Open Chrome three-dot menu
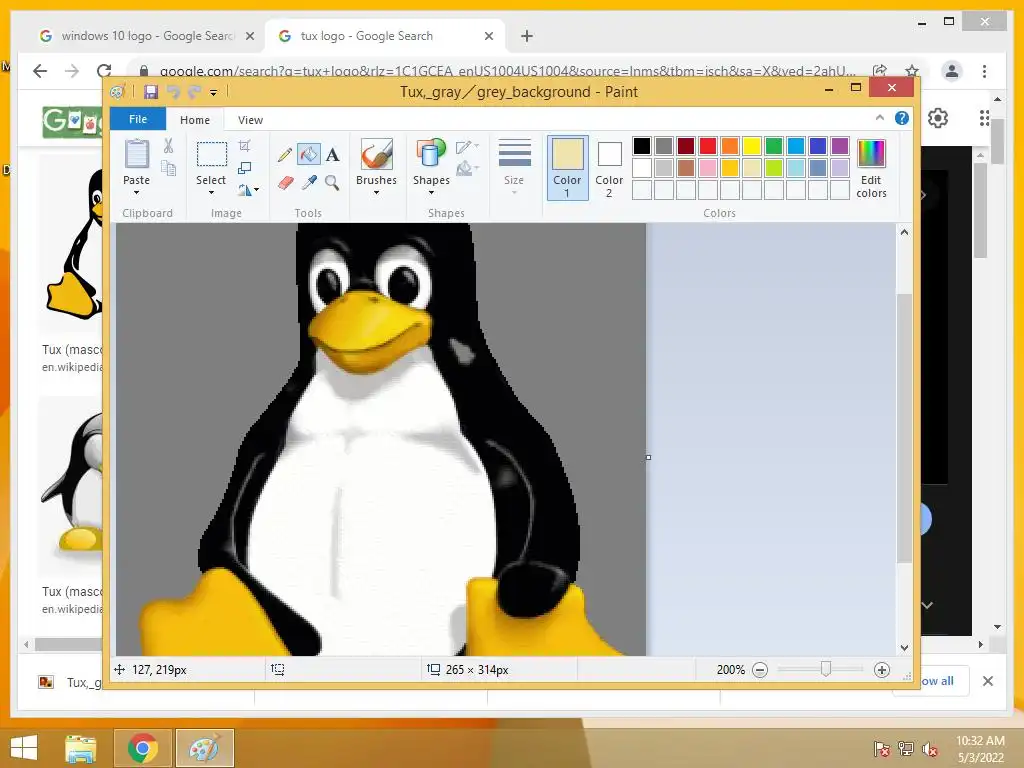Viewport: 1024px width, 768px height. (x=984, y=71)
